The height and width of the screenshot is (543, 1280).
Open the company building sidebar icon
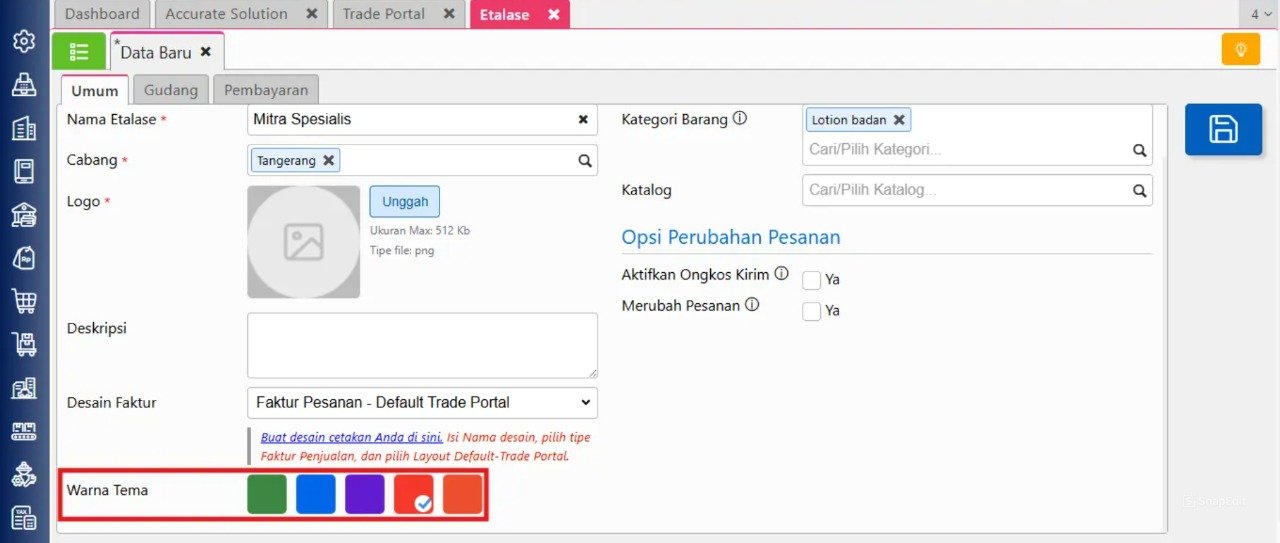click(x=24, y=128)
